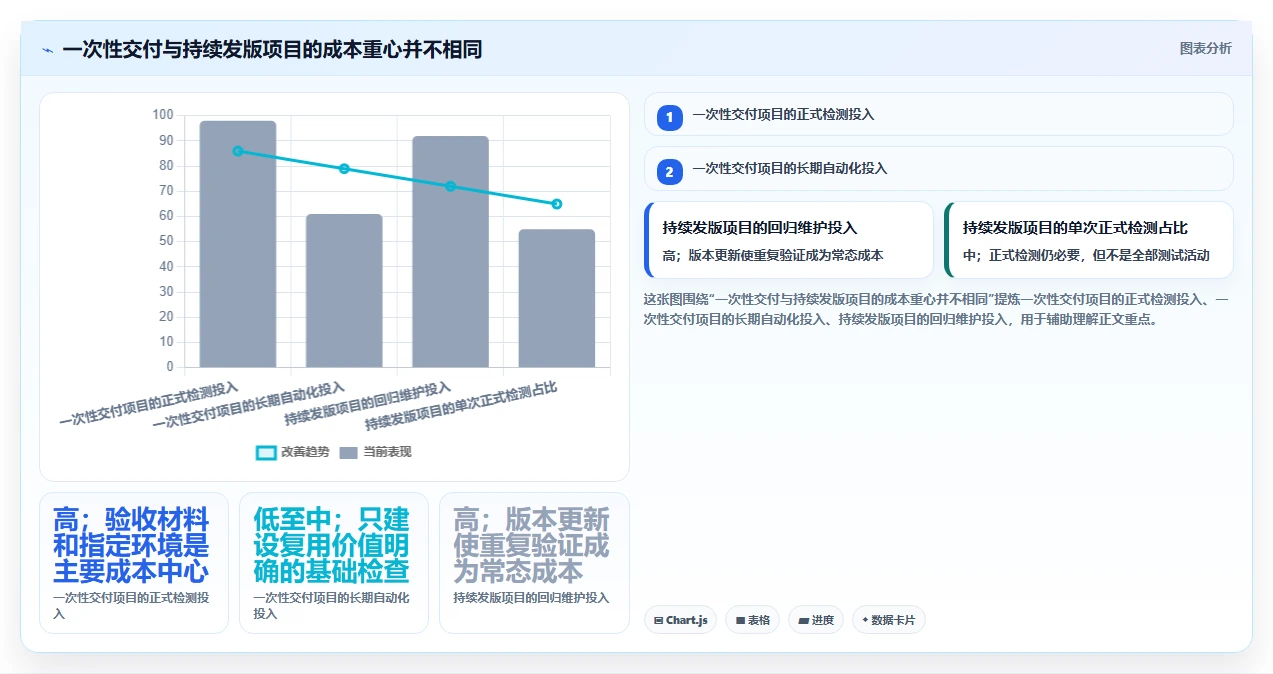The width and height of the screenshot is (1273, 674).
Task: Click the y-axis label 0
Action: [x=169, y=367]
